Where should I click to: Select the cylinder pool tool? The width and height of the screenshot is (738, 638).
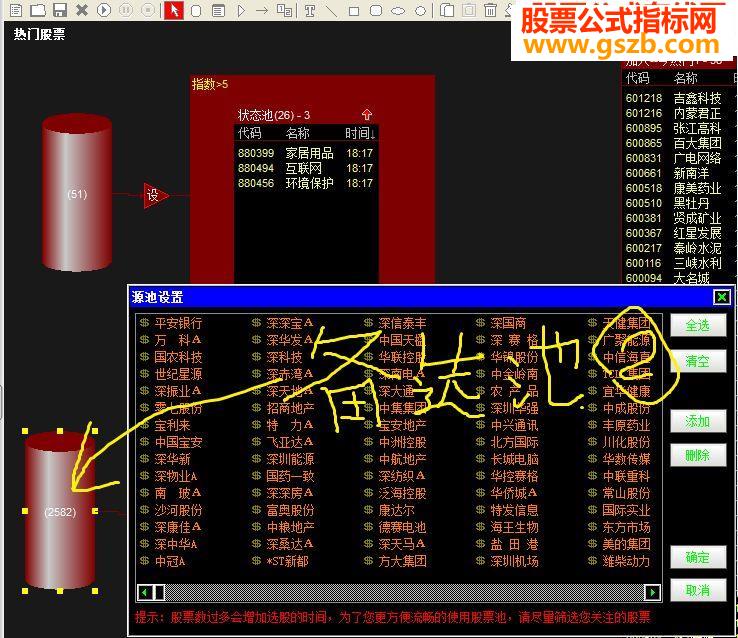click(x=196, y=10)
